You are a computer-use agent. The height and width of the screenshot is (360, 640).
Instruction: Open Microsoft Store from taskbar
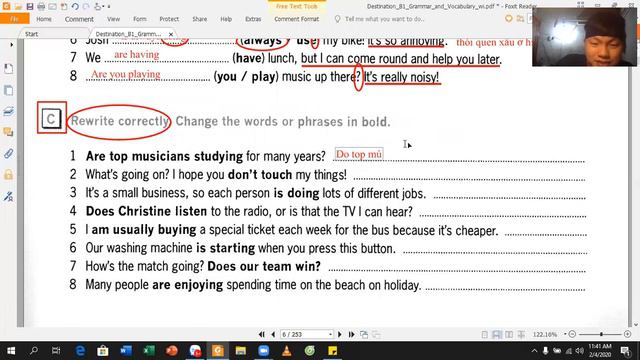[103, 351]
